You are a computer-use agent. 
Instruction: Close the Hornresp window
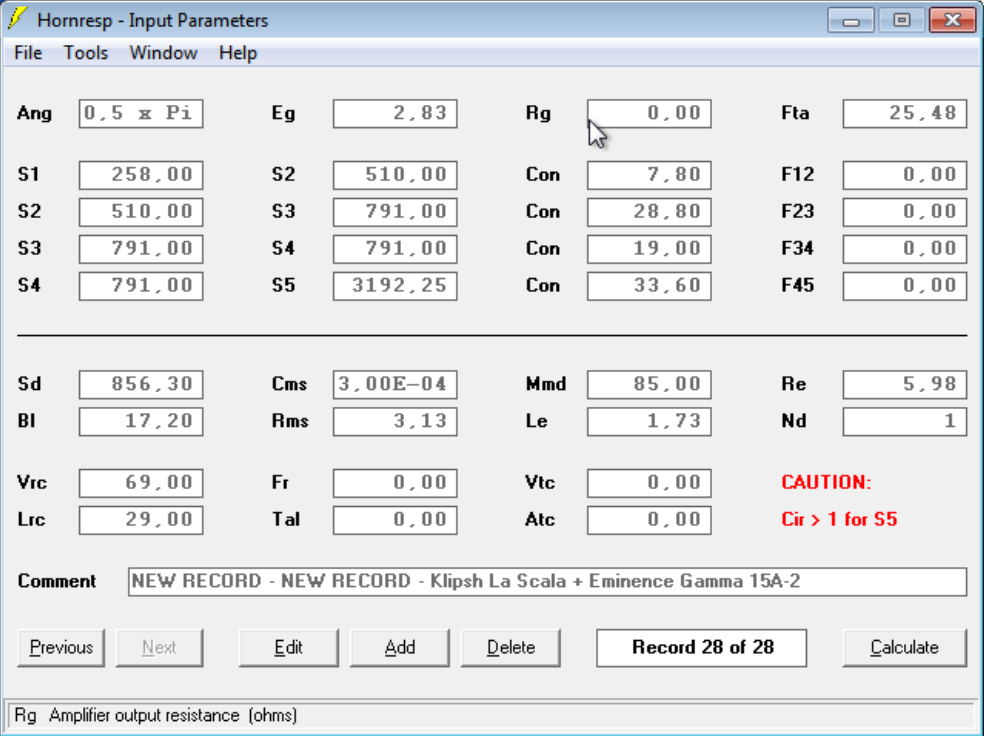click(x=953, y=21)
